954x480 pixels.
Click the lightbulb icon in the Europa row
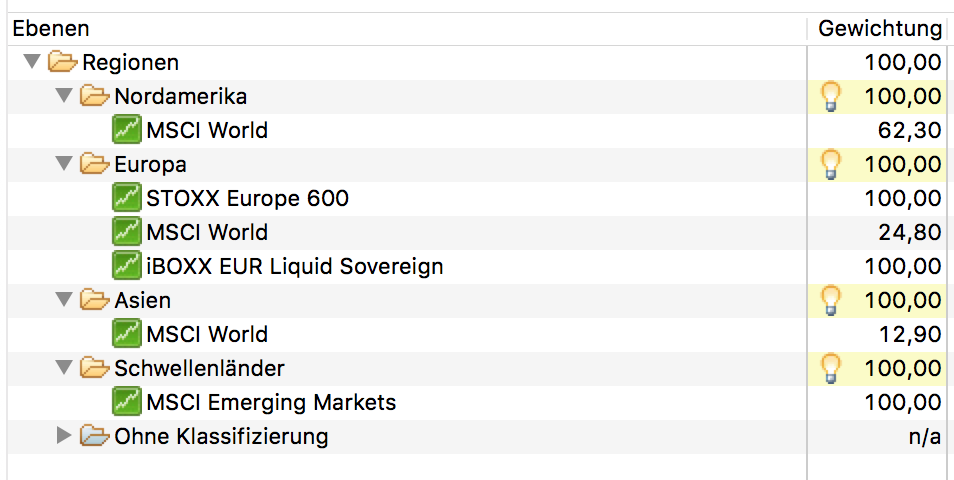click(829, 164)
